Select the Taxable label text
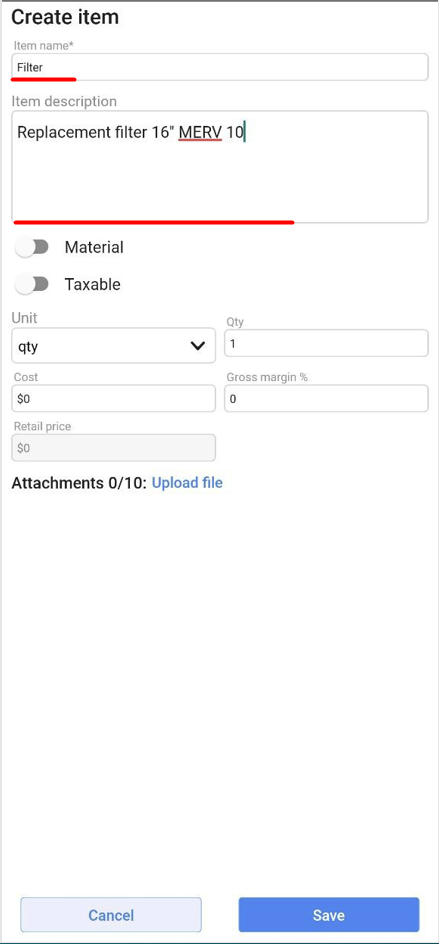The height and width of the screenshot is (944, 439). 93,284
